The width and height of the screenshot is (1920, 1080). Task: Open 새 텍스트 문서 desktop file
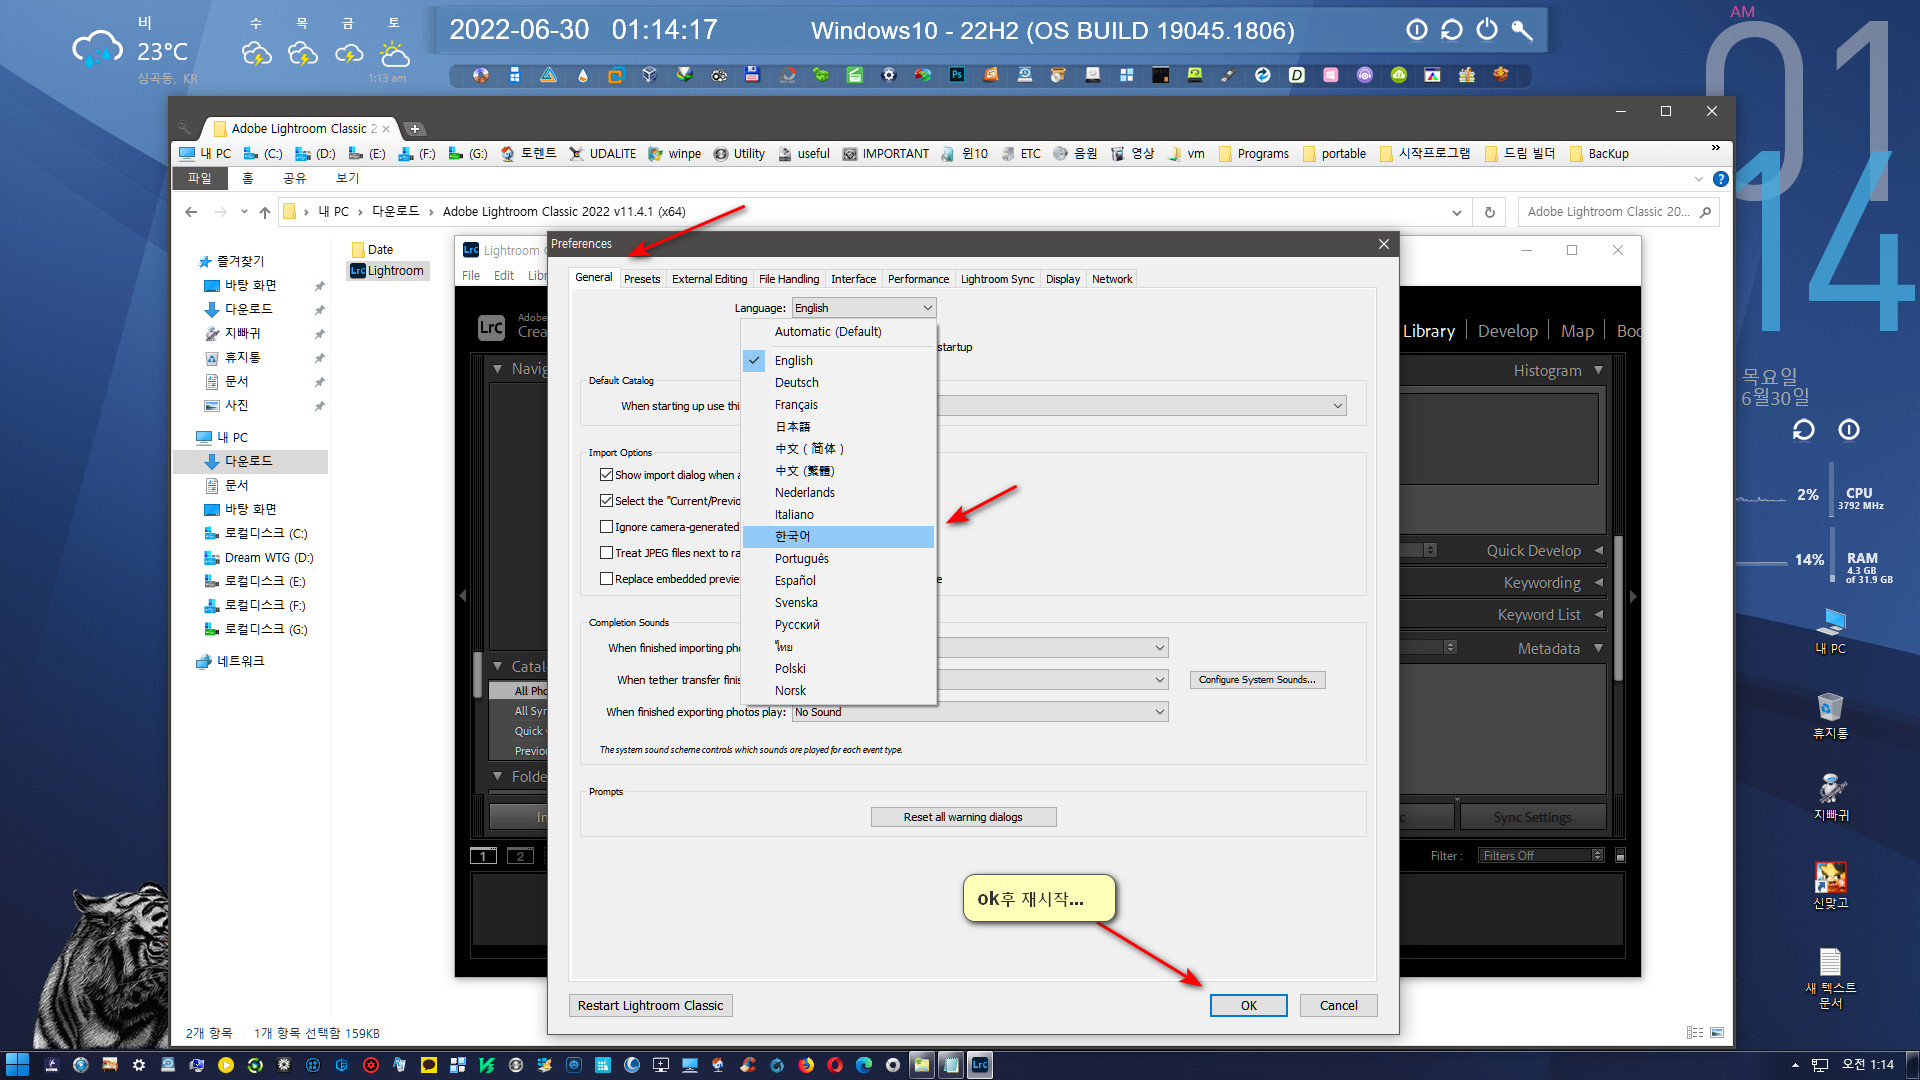1830,978
